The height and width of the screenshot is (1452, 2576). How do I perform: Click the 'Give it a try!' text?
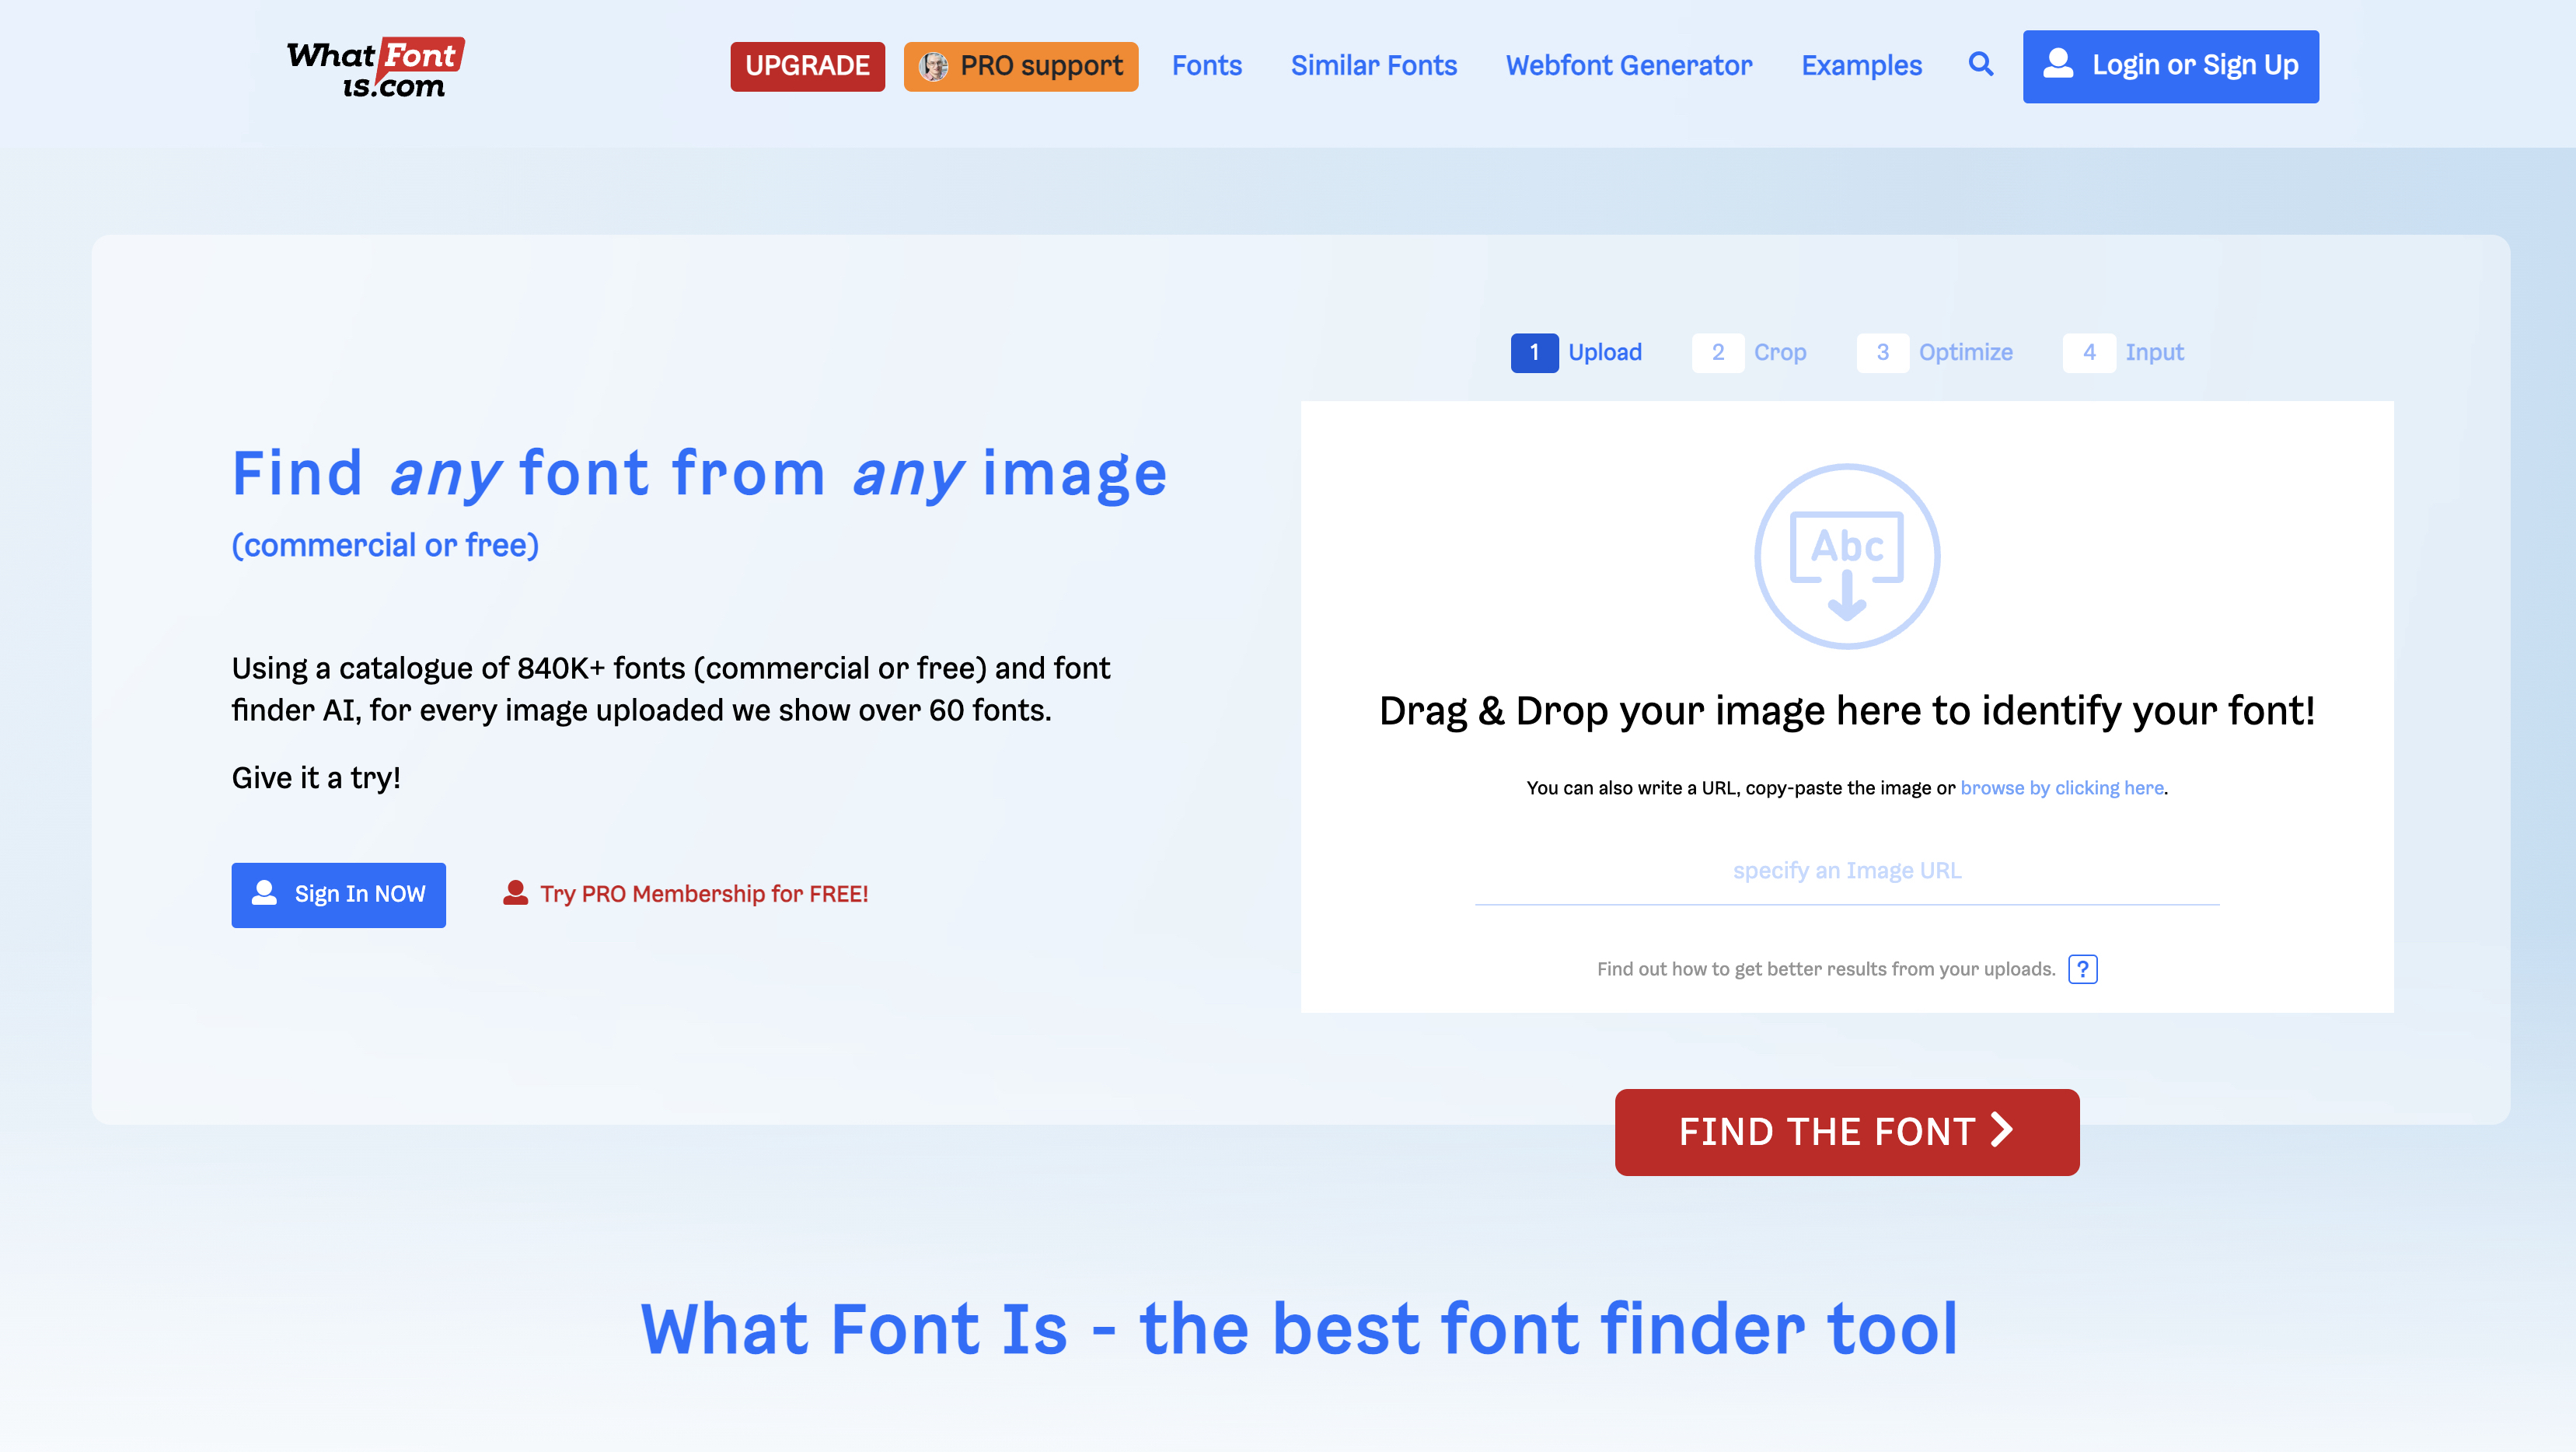[316, 778]
